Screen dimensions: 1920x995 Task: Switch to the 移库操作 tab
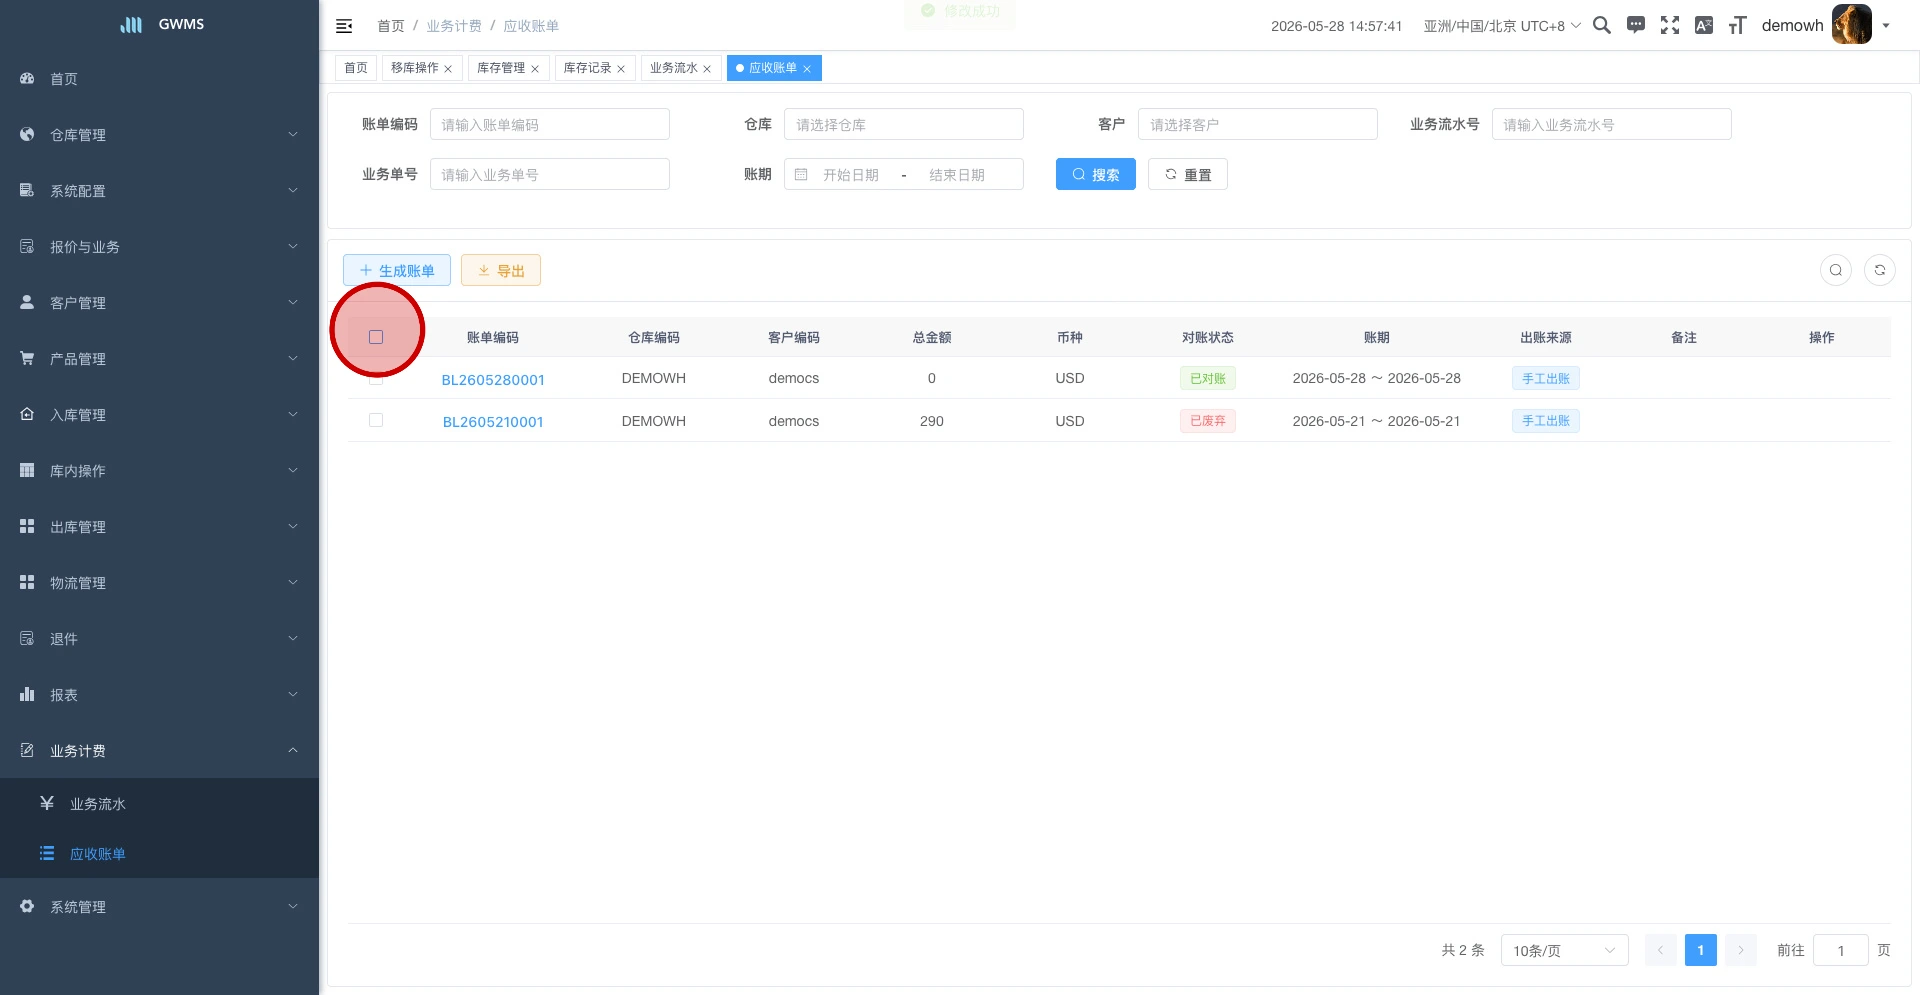click(x=415, y=68)
